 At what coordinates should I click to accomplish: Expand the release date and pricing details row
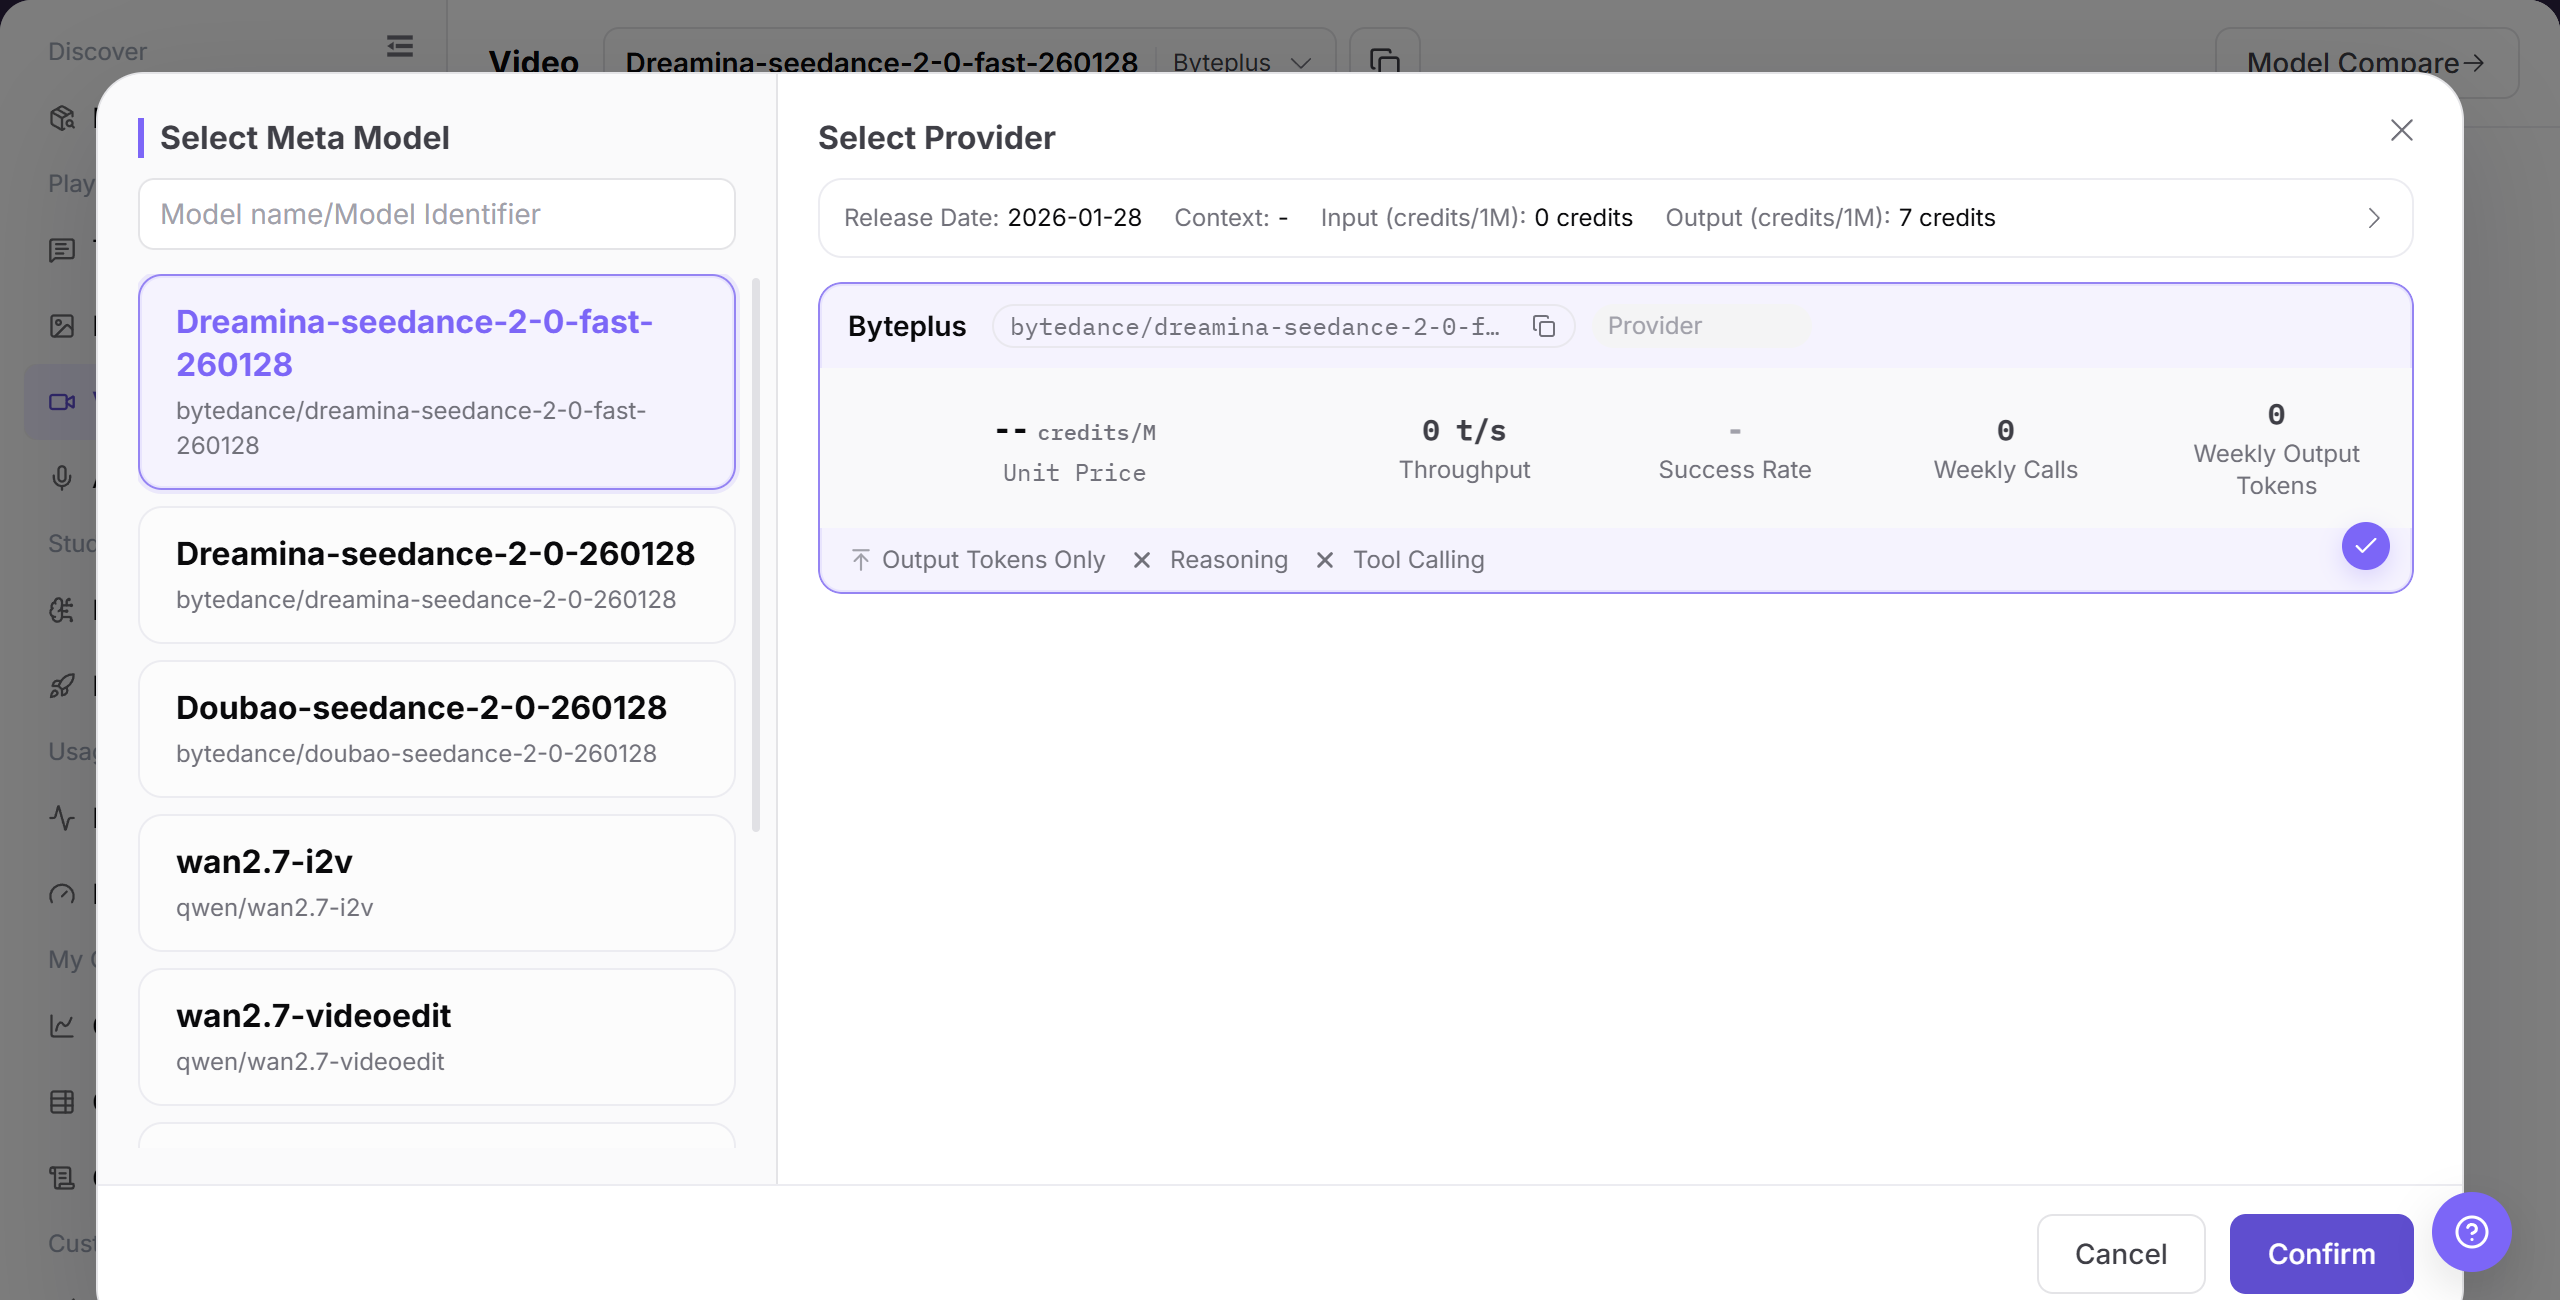(1615, 218)
